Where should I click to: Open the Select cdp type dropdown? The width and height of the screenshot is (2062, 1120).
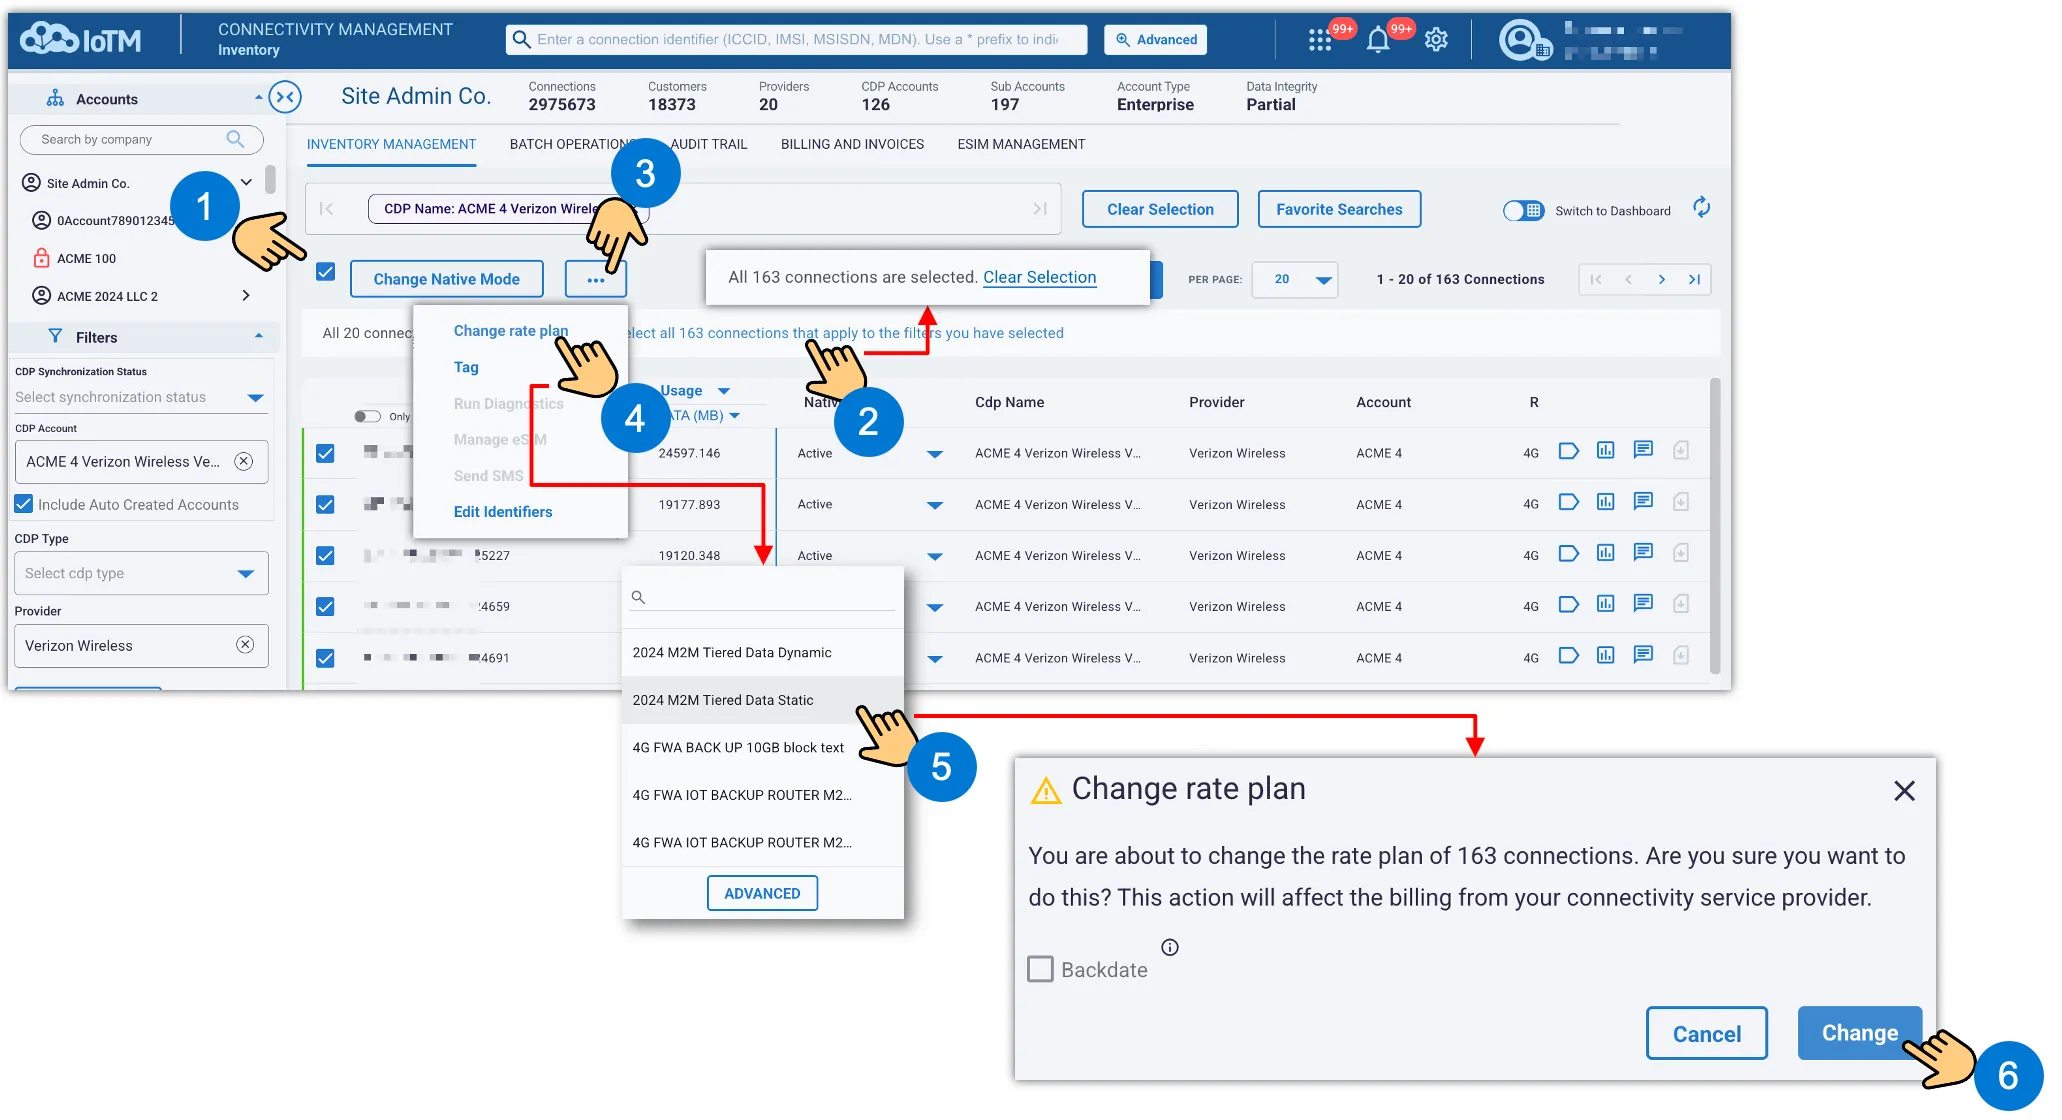141,573
